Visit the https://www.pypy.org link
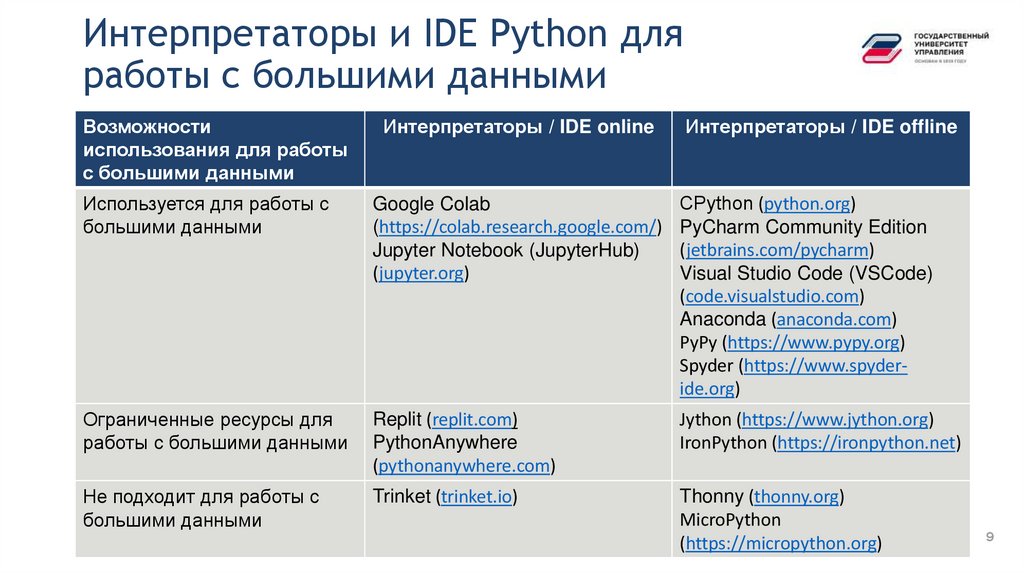 pyautogui.click(x=814, y=343)
